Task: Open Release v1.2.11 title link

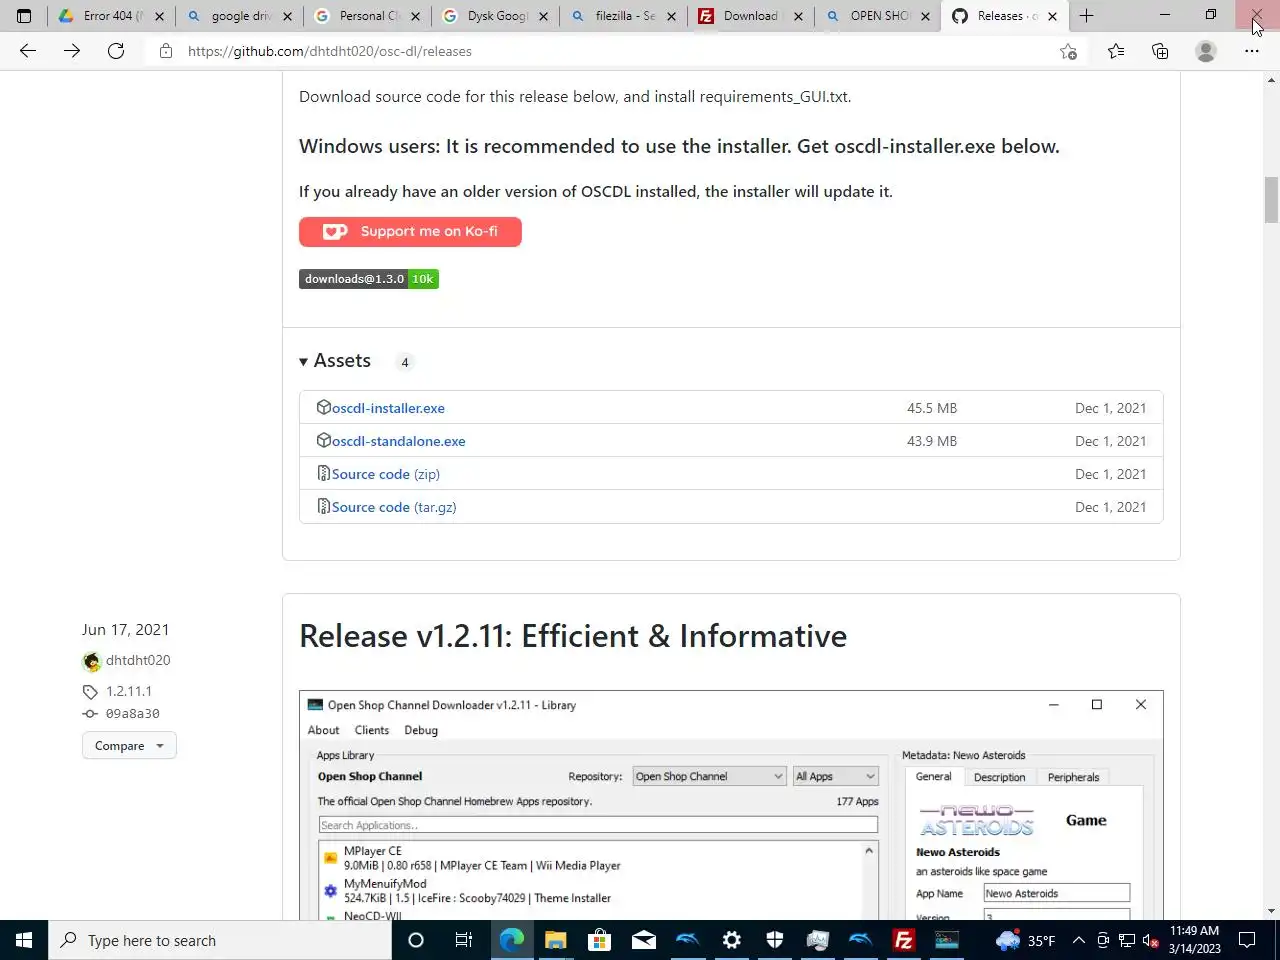Action: click(x=573, y=636)
